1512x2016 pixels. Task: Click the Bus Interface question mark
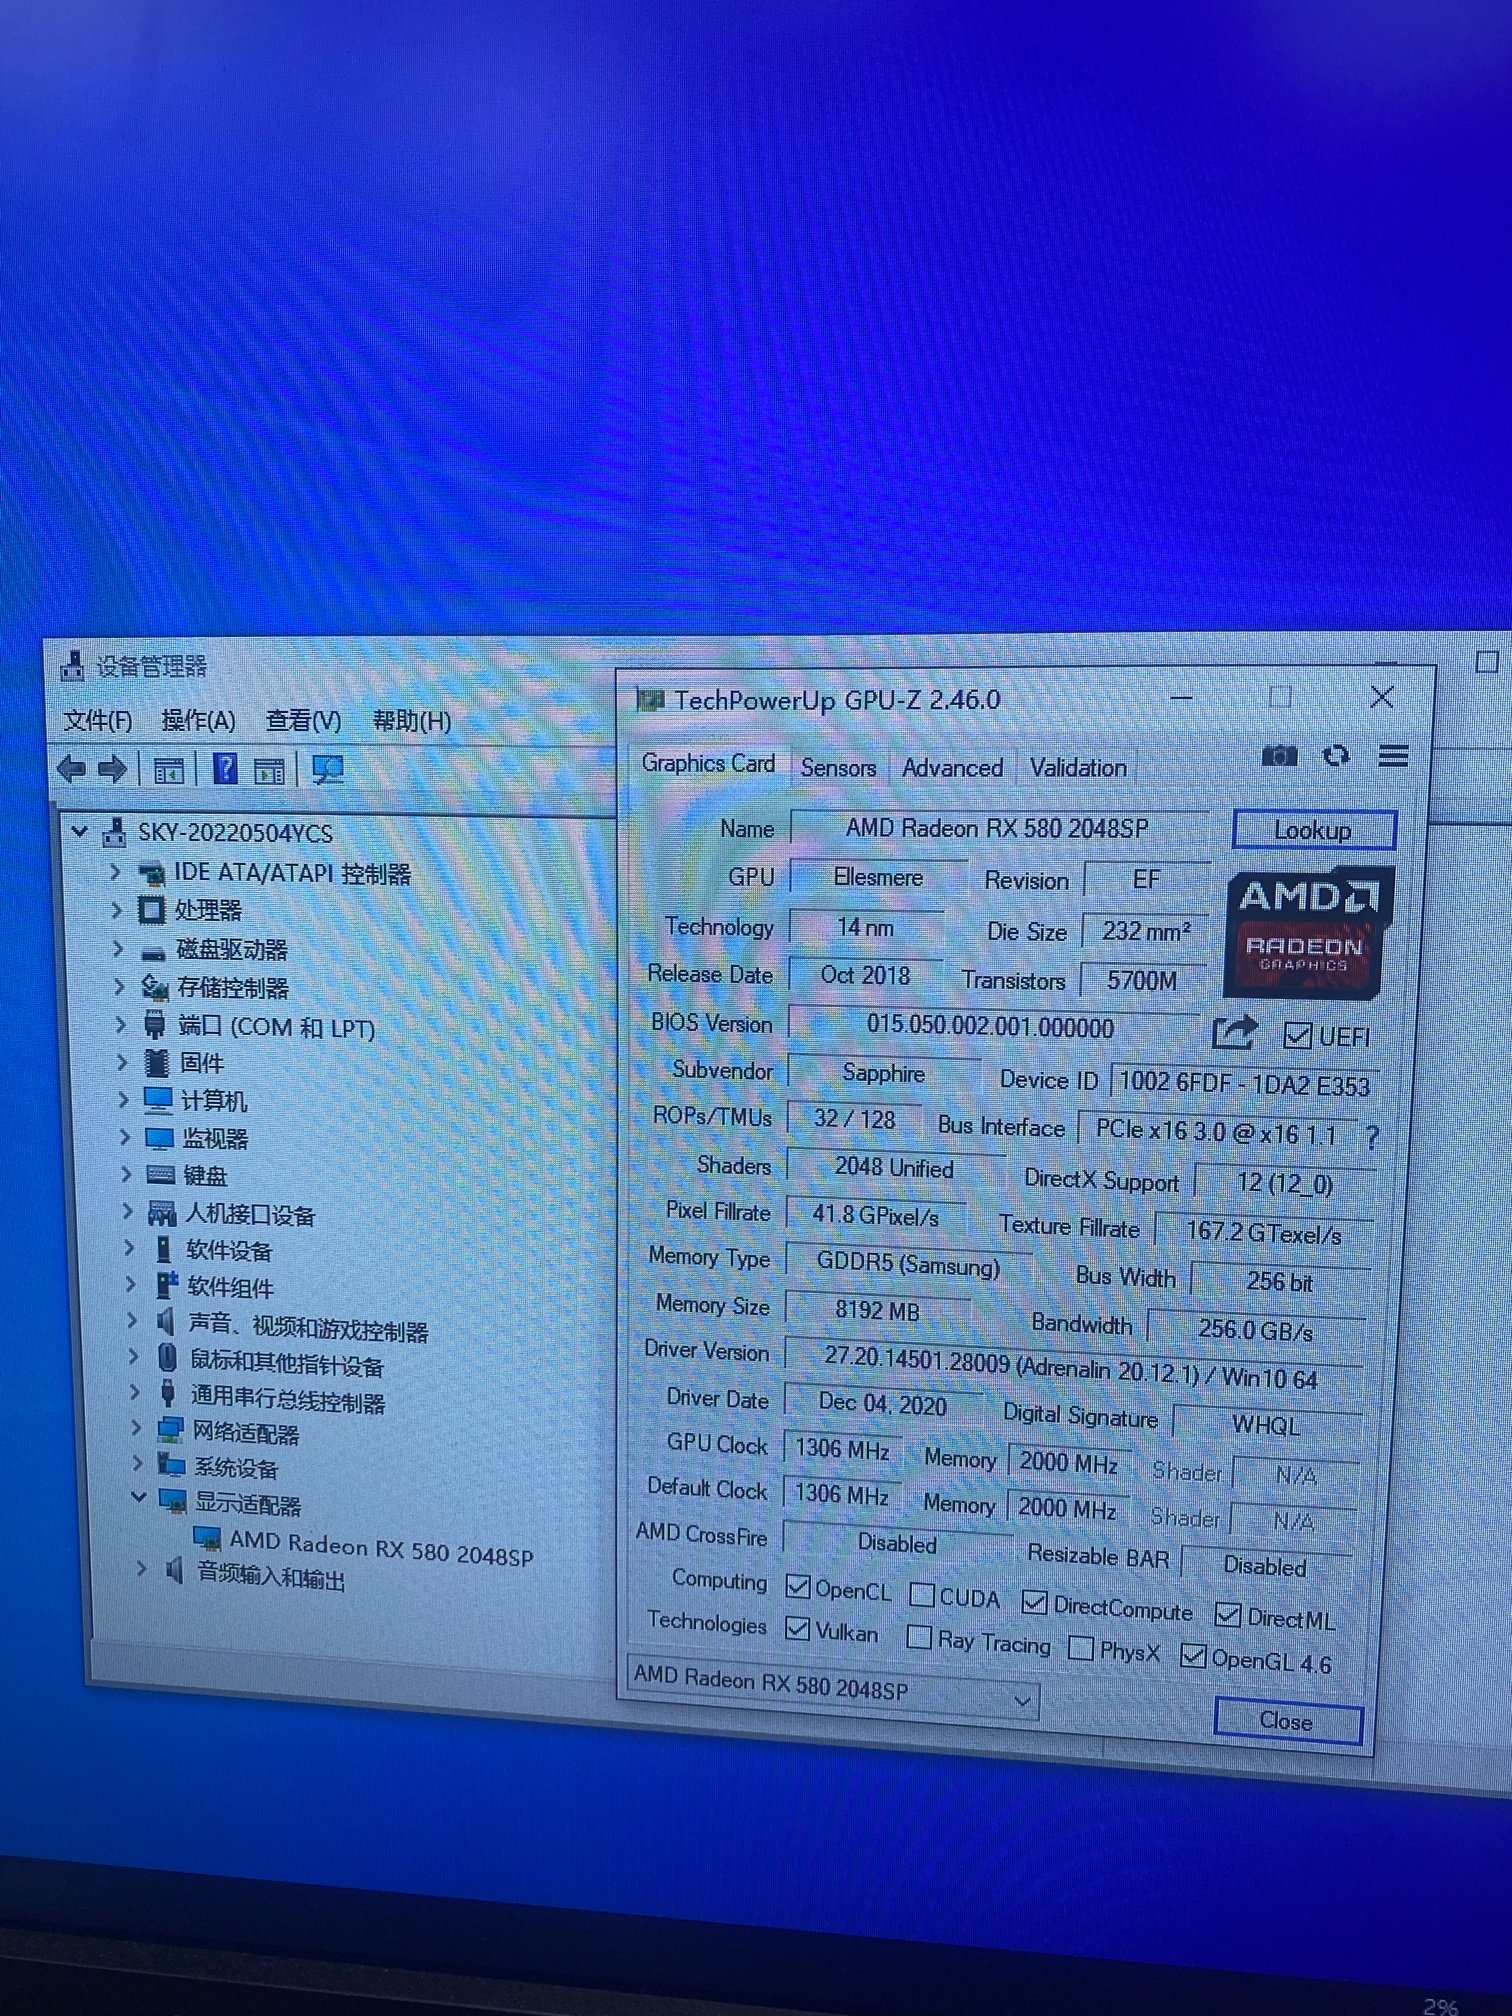click(x=1372, y=1137)
